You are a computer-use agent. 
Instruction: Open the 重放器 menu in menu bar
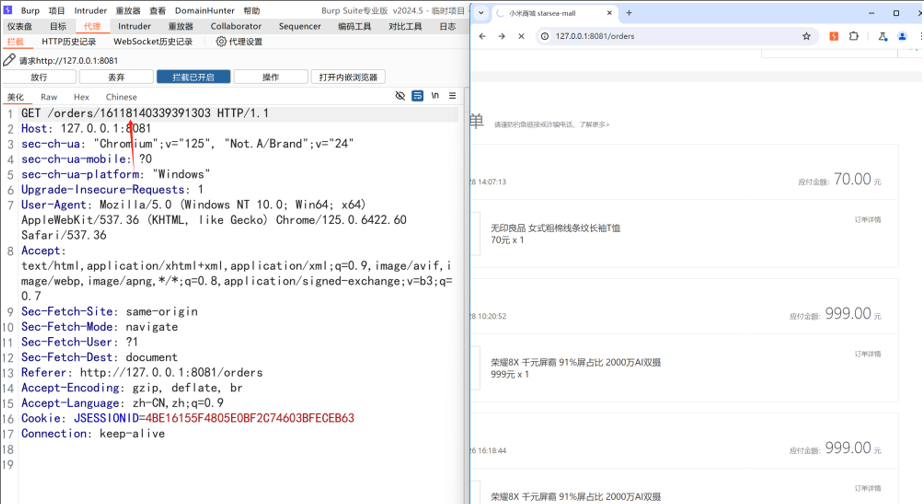(x=128, y=11)
